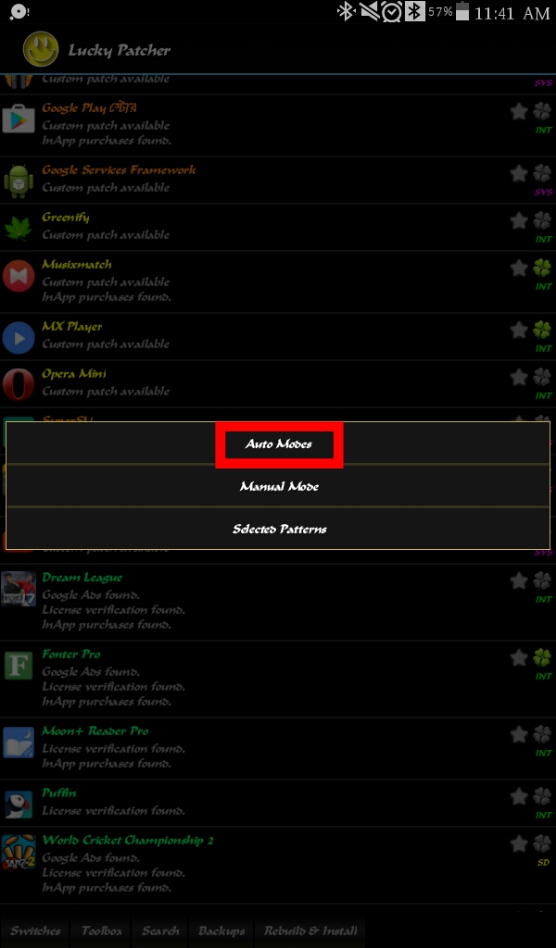556x948 pixels.
Task: Select the MX Player play icon
Action: (x=18, y=337)
